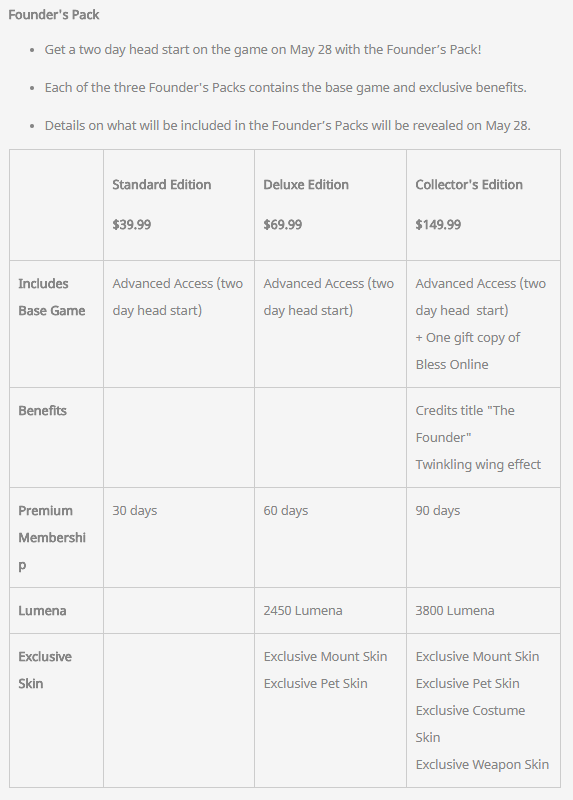Click the Includes Base Game row label
Viewport: 573px width, 800px height.
point(52,297)
